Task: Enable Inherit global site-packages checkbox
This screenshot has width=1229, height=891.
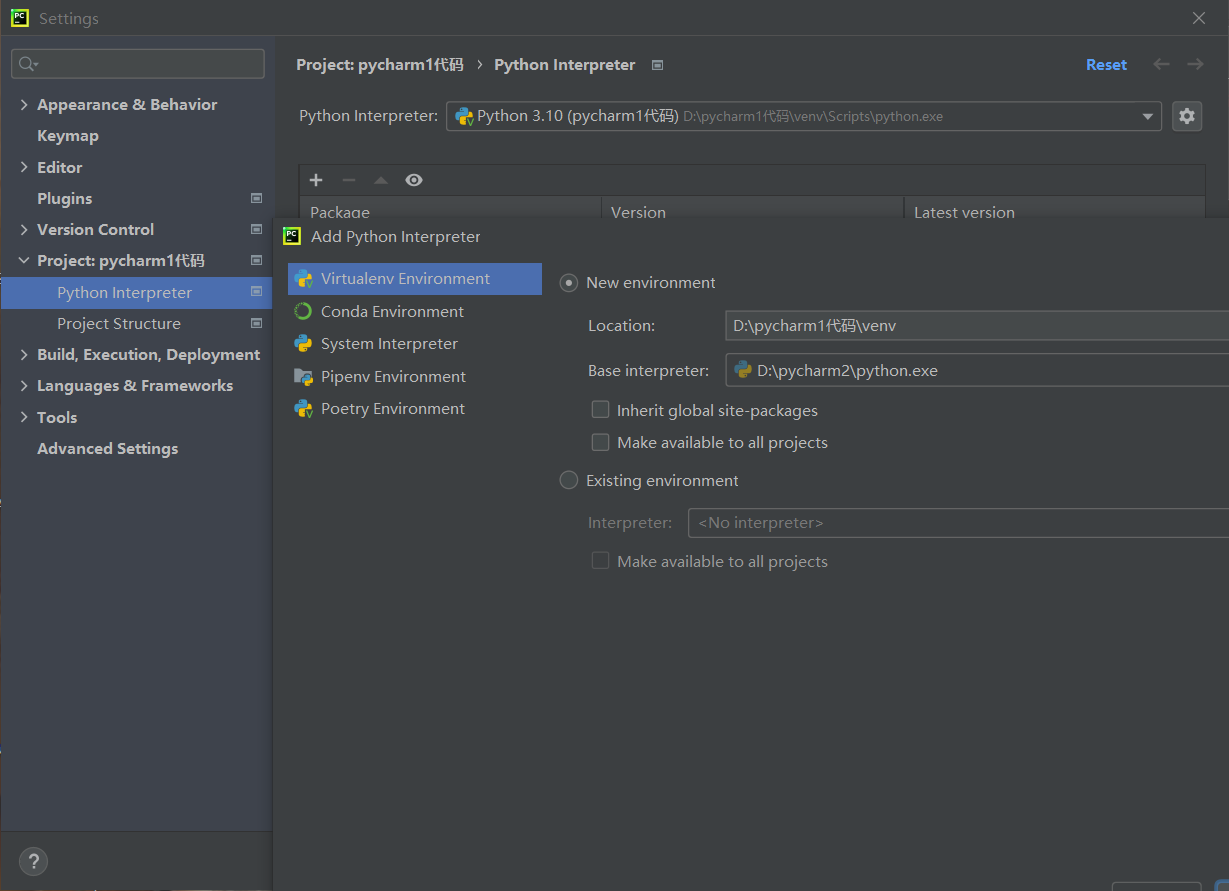Action: tap(600, 410)
